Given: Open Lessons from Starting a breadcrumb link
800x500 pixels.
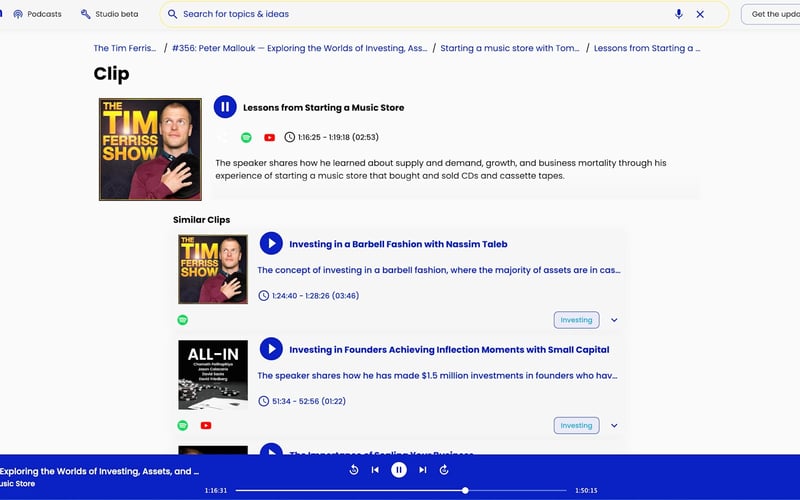Looking at the screenshot, I should pyautogui.click(x=647, y=48).
